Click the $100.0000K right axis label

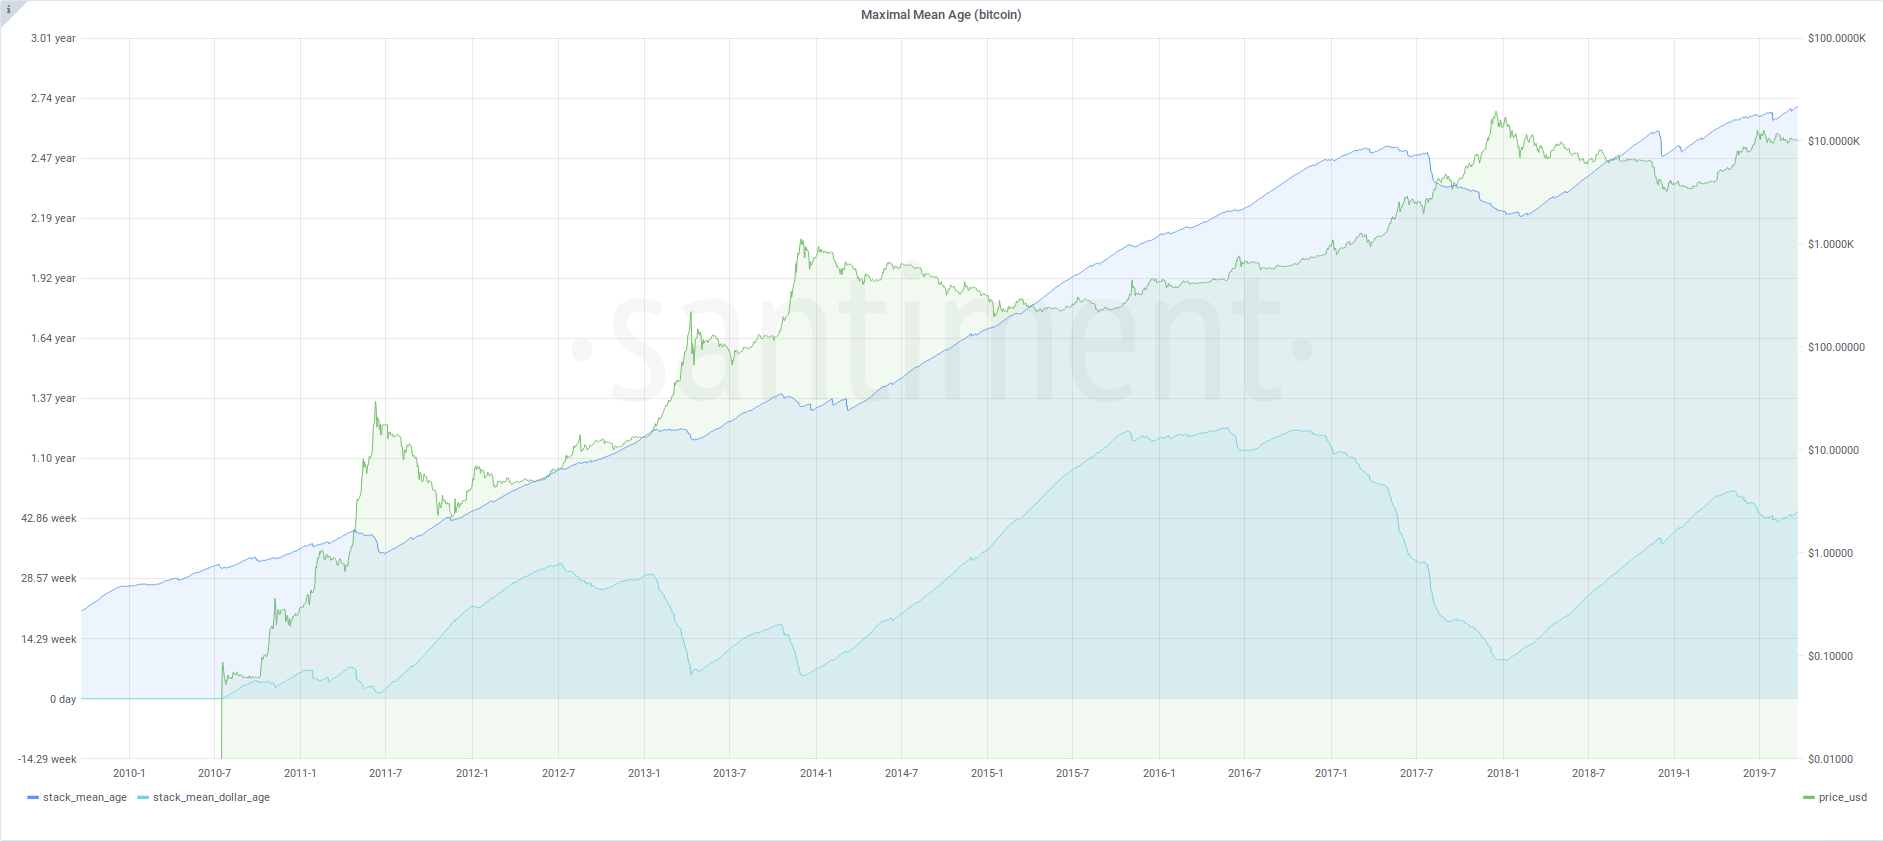pyautogui.click(x=1836, y=39)
